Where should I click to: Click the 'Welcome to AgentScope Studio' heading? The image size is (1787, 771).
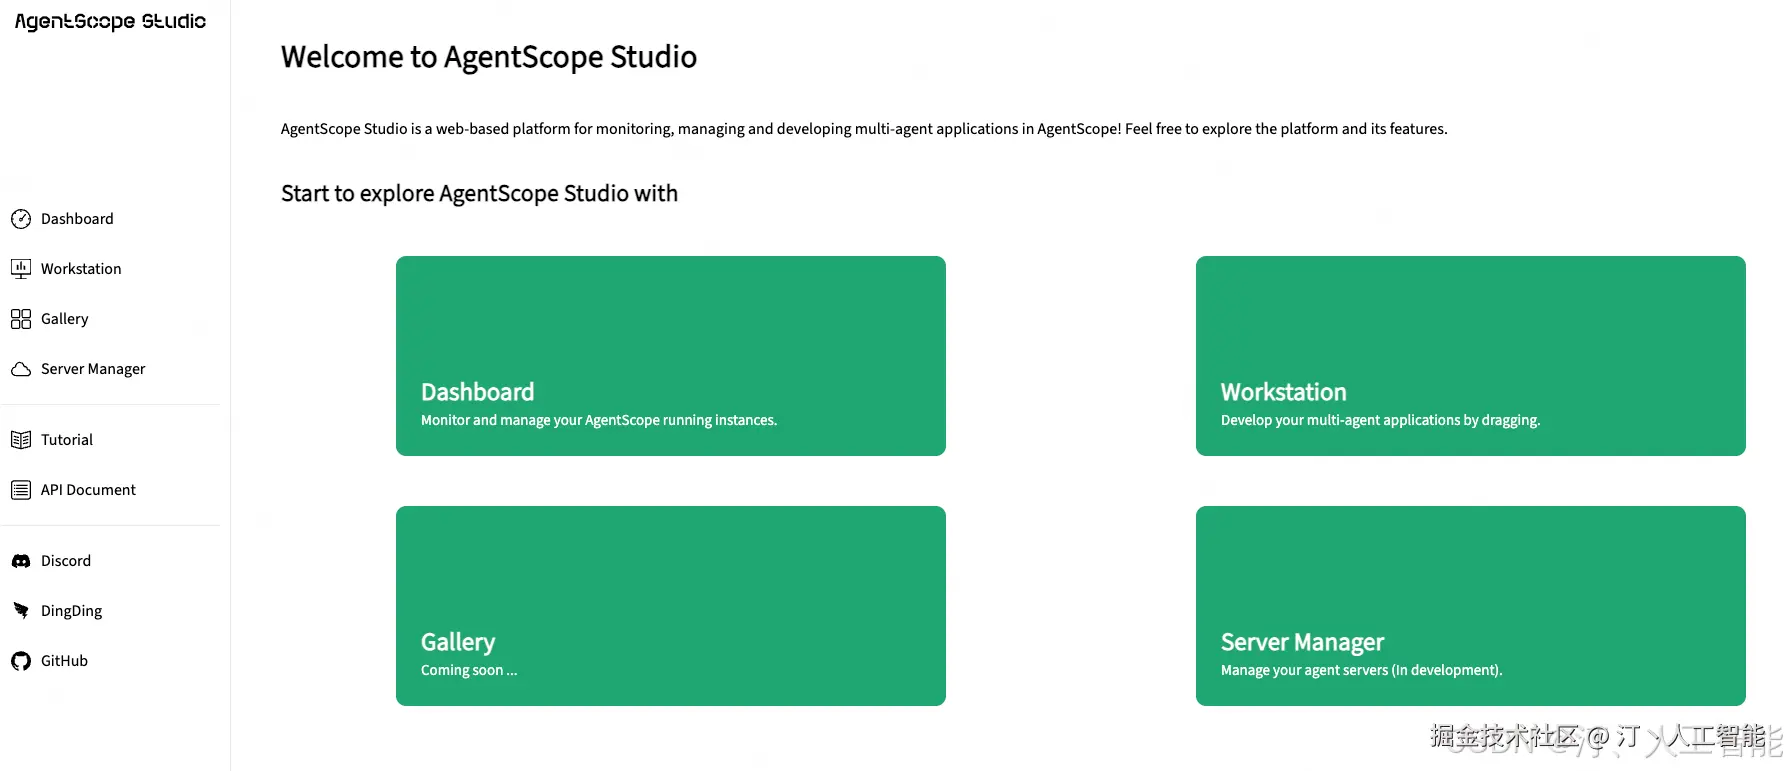(x=489, y=57)
